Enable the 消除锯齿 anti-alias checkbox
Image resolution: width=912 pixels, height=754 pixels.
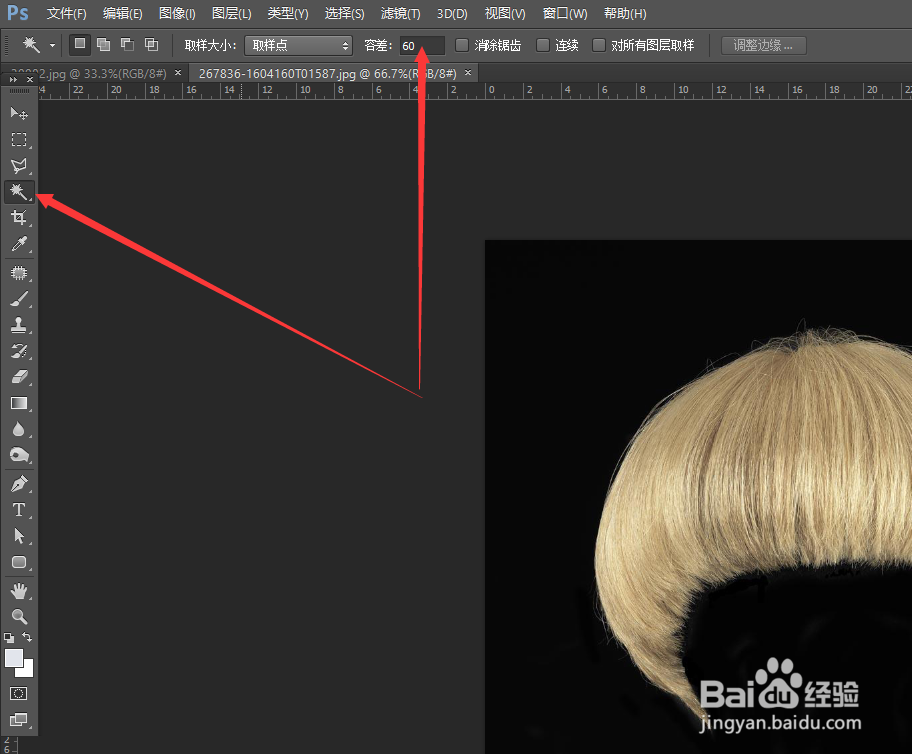tap(461, 45)
